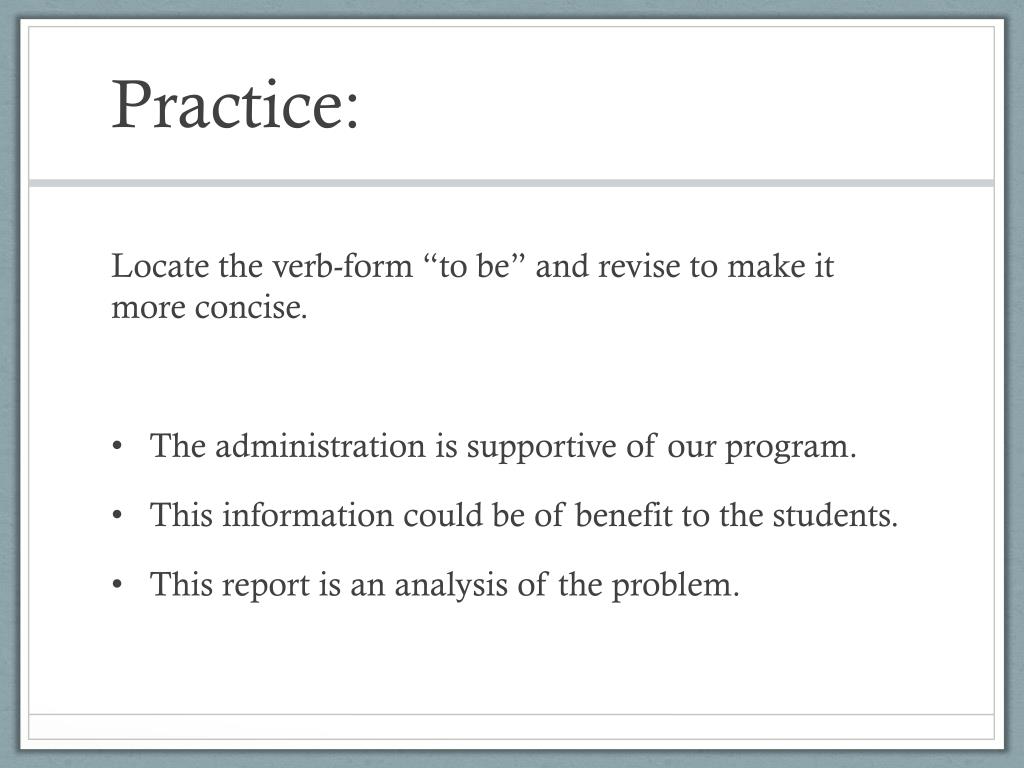Click the bullet dot before "This information"
Viewport: 1024px width, 768px height.
(117, 516)
